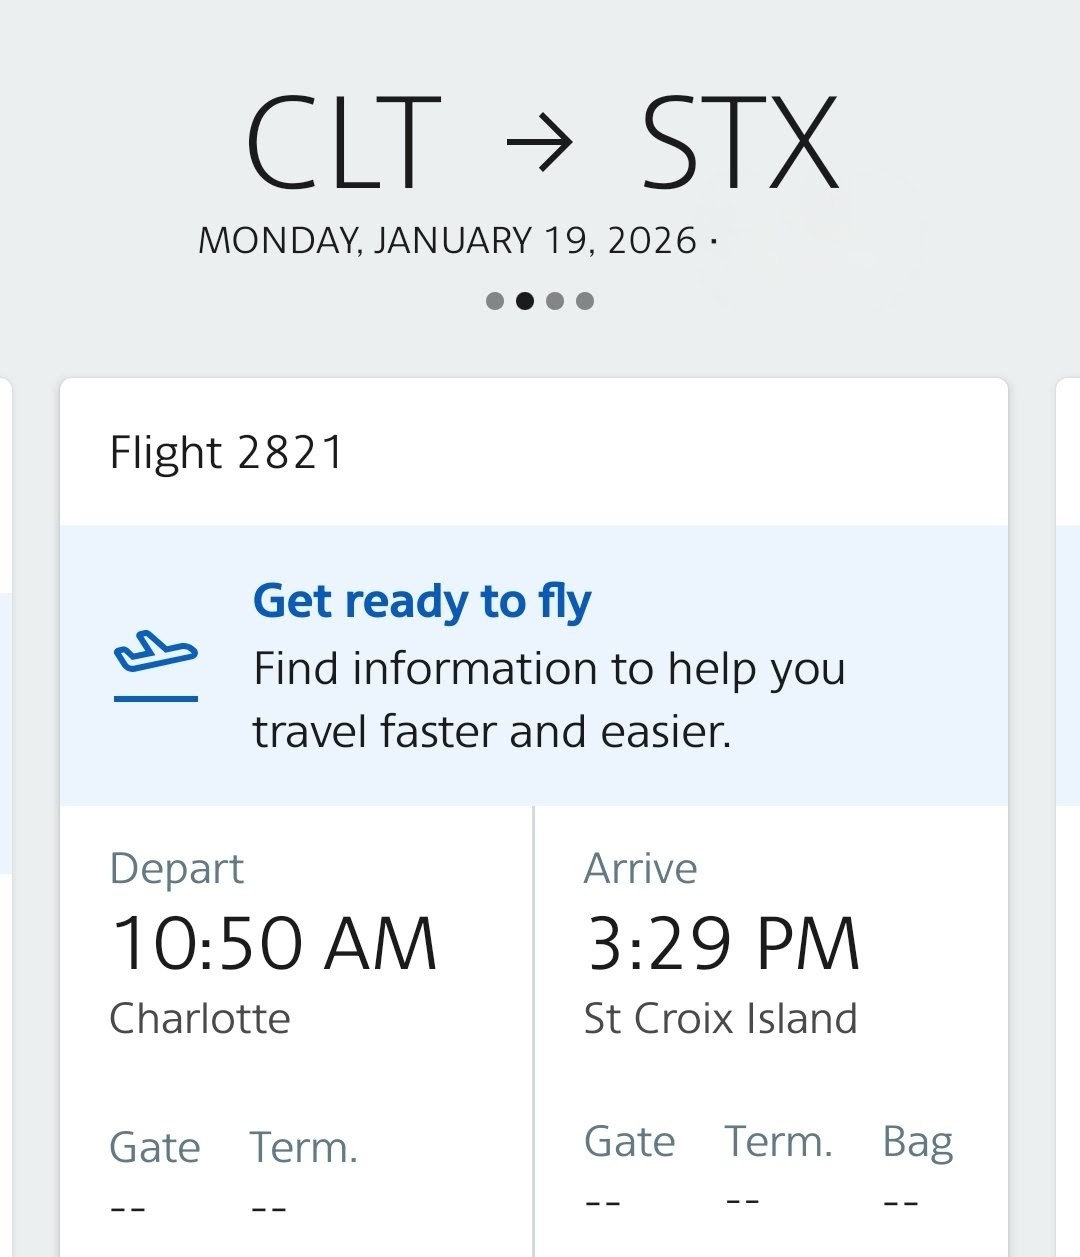Select the Flight 2821 card header

point(227,452)
